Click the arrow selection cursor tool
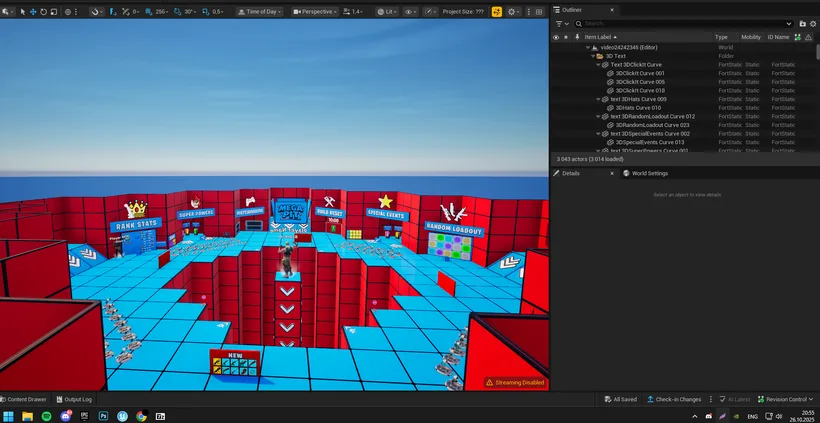820x423 pixels. coord(23,12)
